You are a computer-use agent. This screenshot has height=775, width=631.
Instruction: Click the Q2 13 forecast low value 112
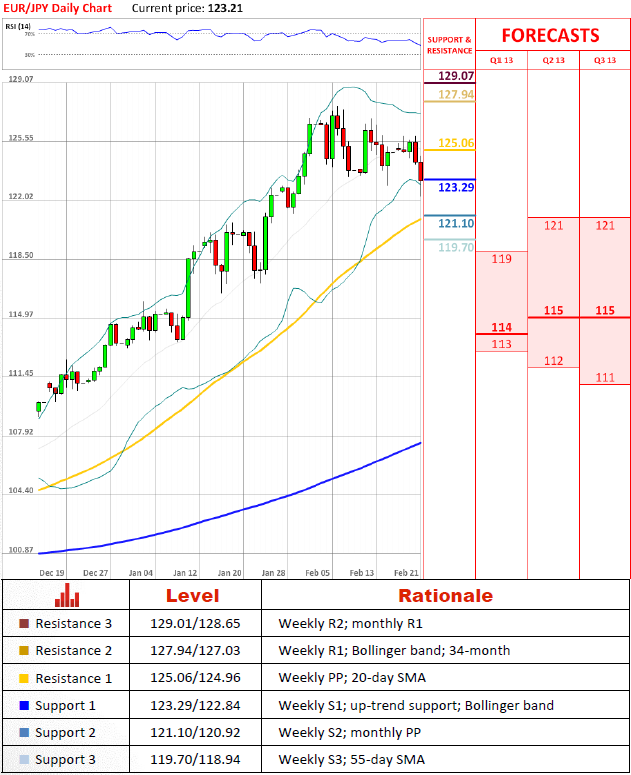pyautogui.click(x=553, y=361)
